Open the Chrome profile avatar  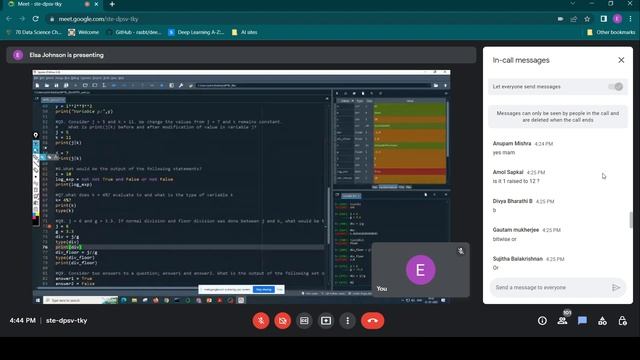[x=617, y=19]
